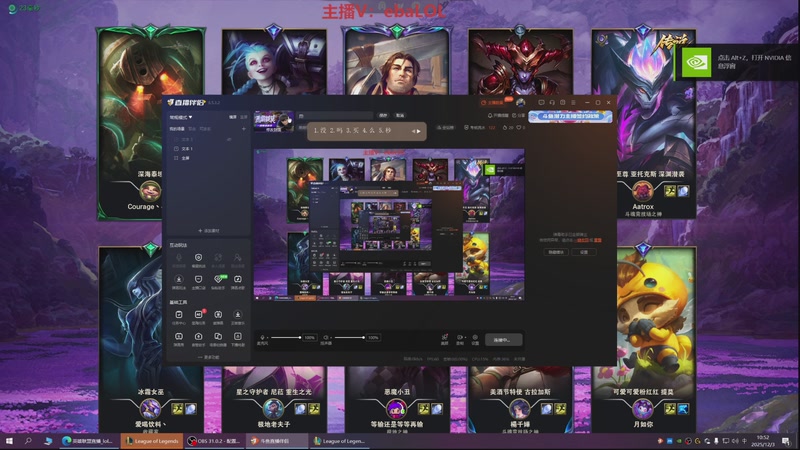Click the heart counter showing 0
Image resolution: width=800 pixels, height=450 pixels.
click(520, 128)
